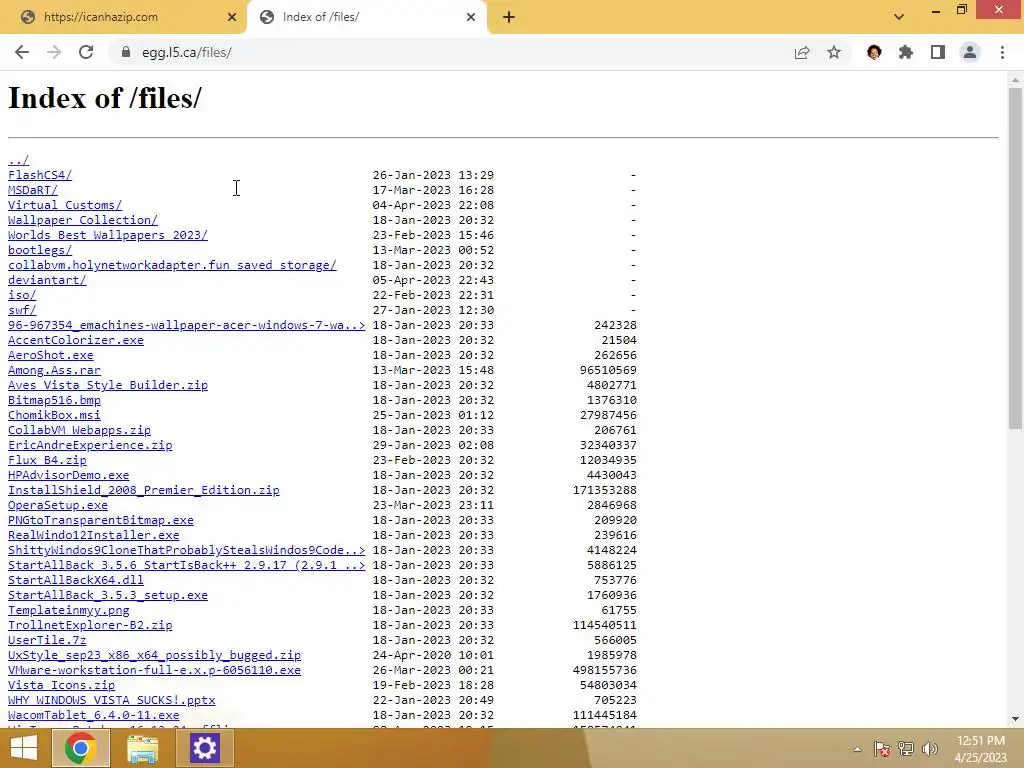Screen dimensions: 1024x768
Task: Open the deviantart/ directory
Action: 47,280
